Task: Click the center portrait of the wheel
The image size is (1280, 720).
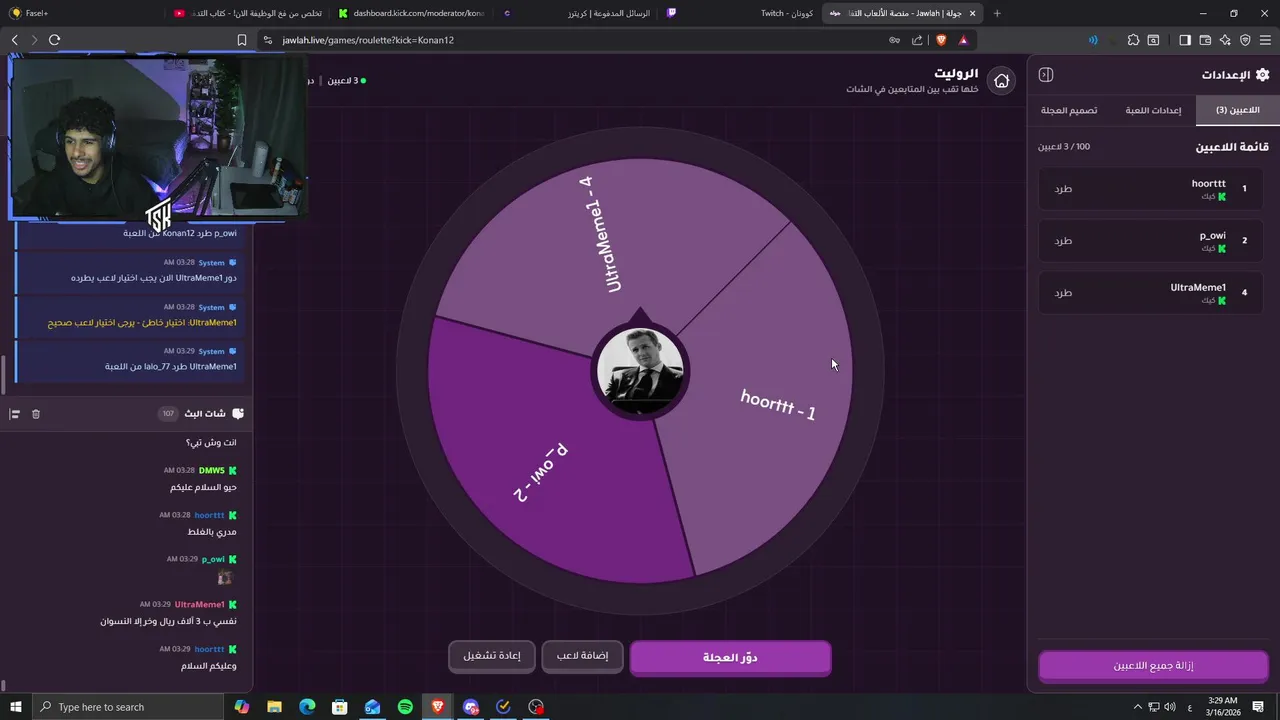Action: click(x=640, y=370)
